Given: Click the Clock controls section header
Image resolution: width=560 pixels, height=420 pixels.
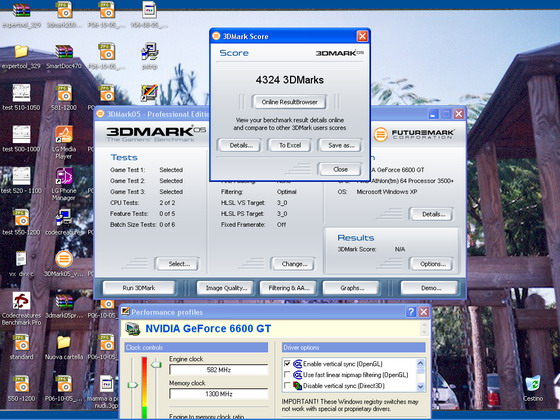Looking at the screenshot, I should coord(196,348).
